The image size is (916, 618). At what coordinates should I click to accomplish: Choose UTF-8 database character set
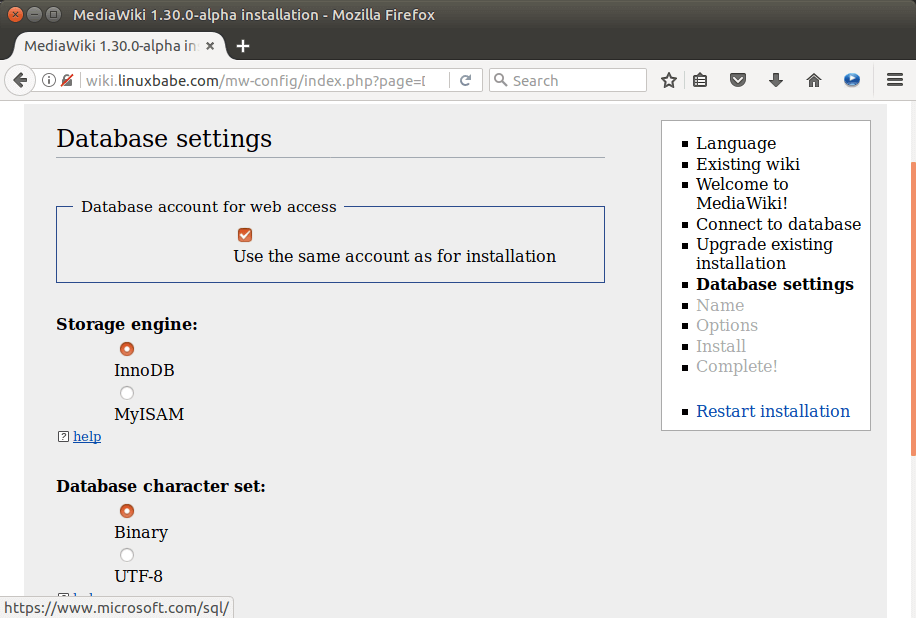[127, 555]
